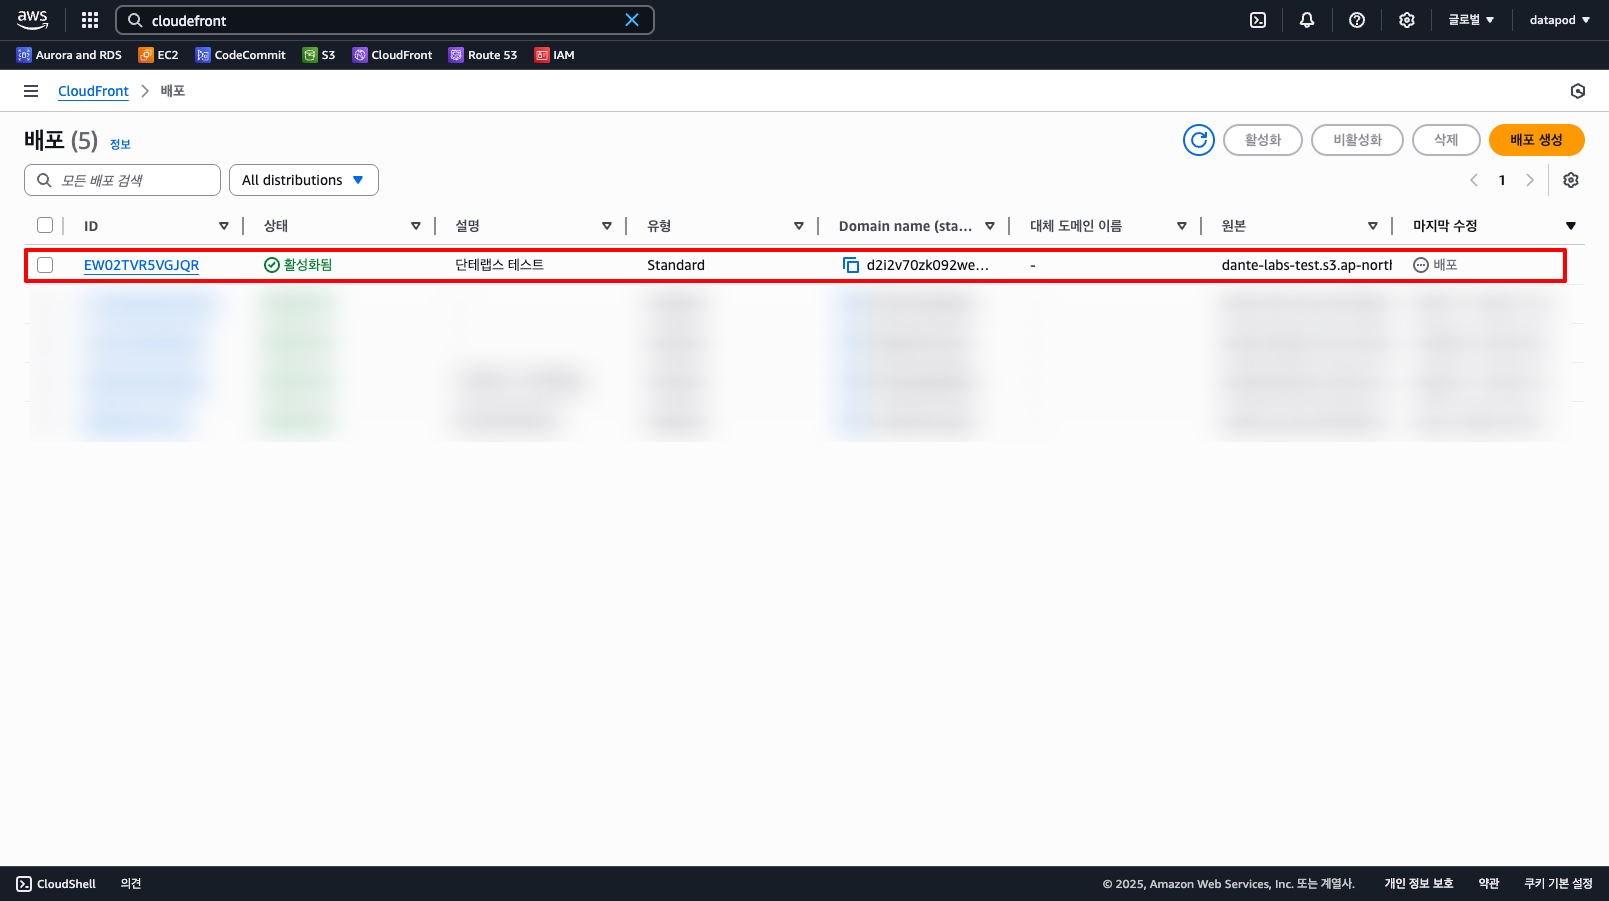Open the 글로벌 region dropdown
The width and height of the screenshot is (1609, 901).
click(1471, 20)
